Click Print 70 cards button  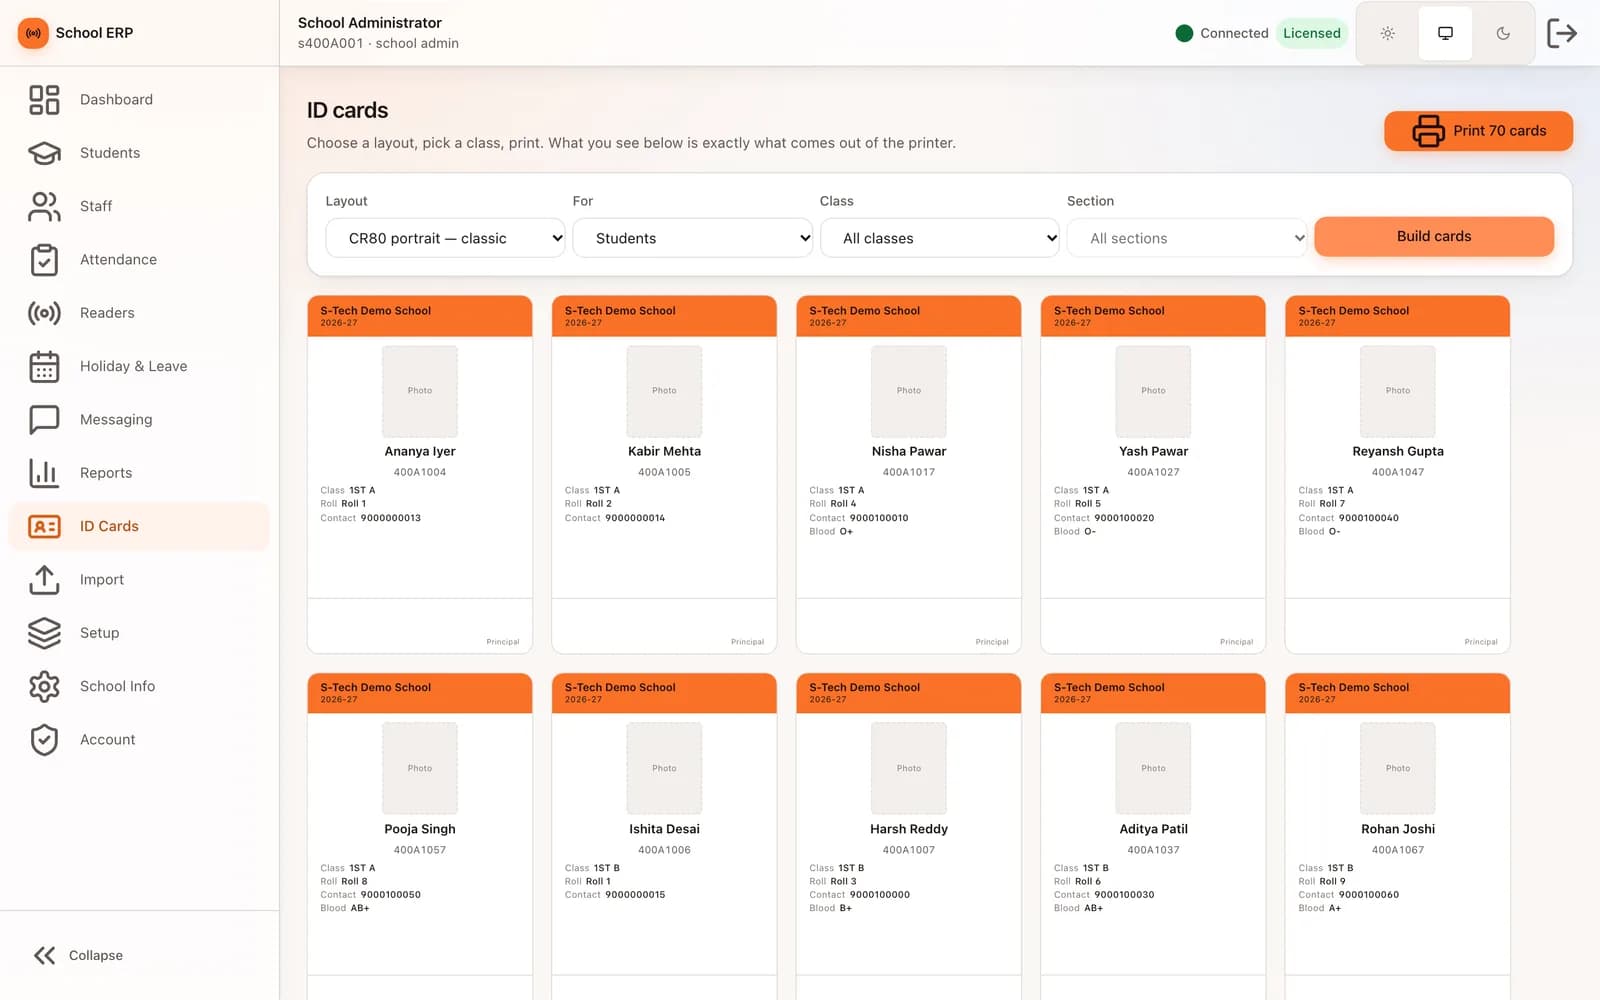click(1478, 131)
